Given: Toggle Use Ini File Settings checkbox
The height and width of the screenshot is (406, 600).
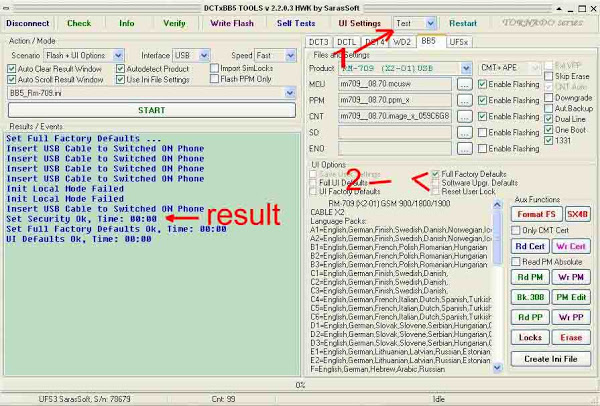Looking at the screenshot, I should pyautogui.click(x=120, y=80).
